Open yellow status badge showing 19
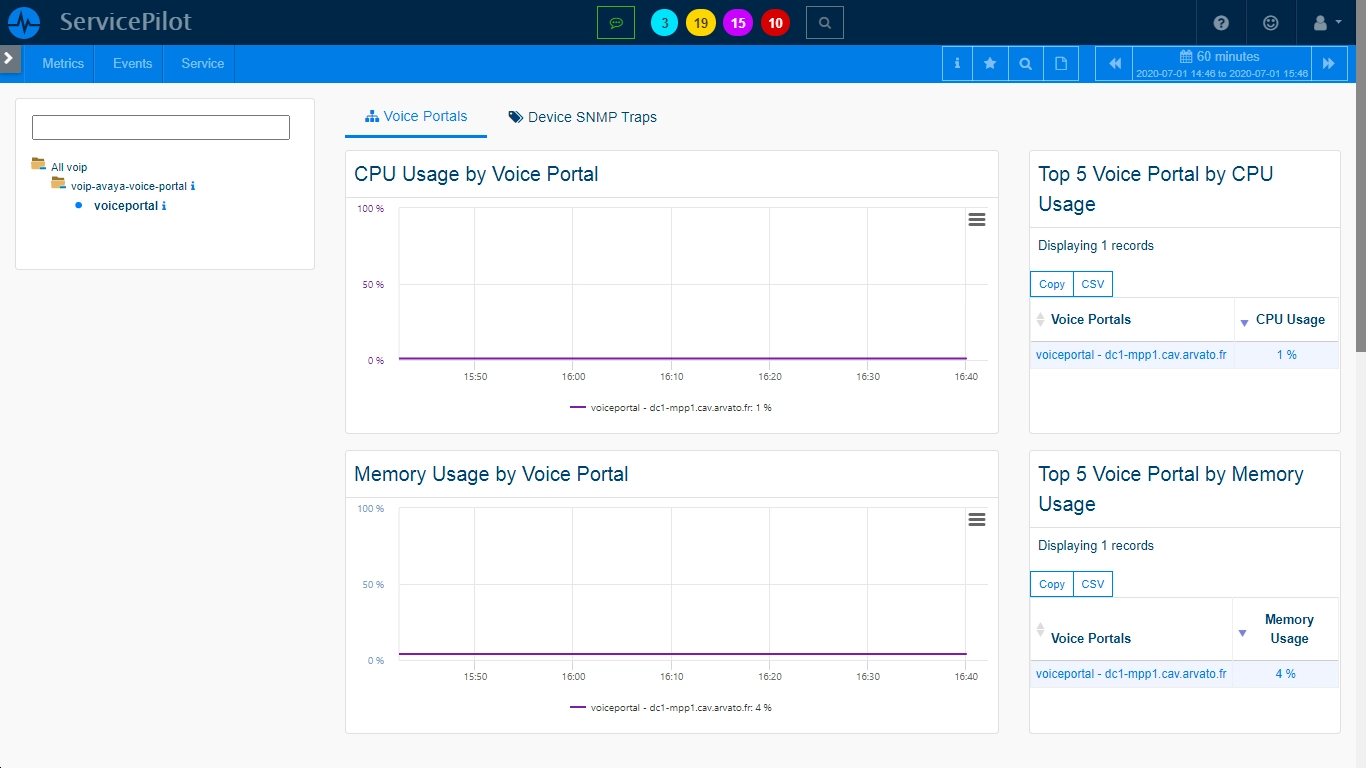The width and height of the screenshot is (1366, 768). pos(701,22)
